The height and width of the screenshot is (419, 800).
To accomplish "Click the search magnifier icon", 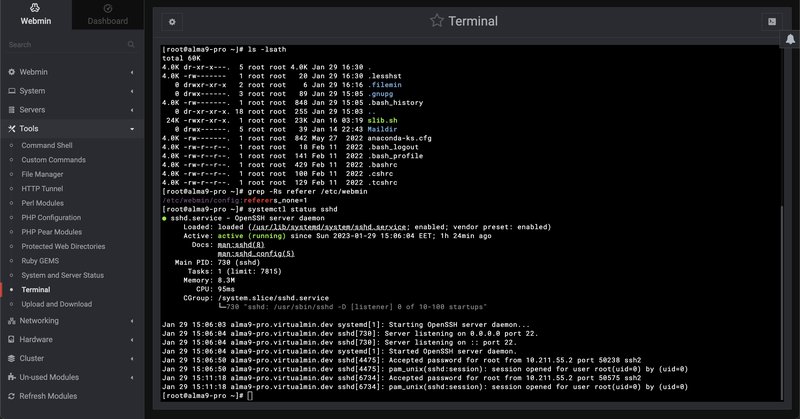I will (131, 45).
